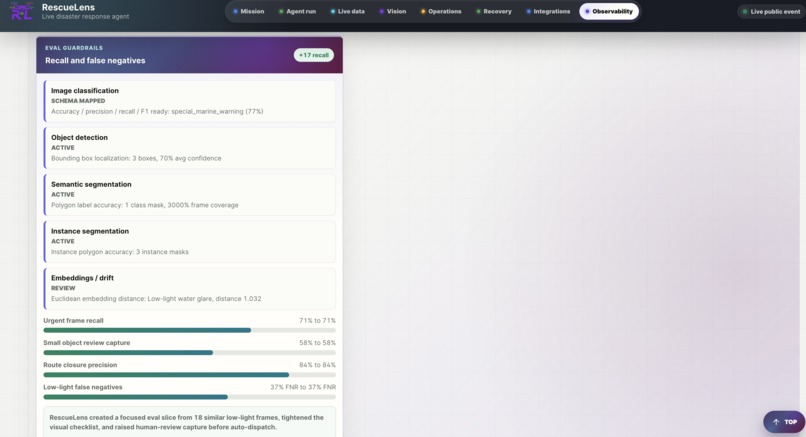
Task: Click the RescueLens app title
Action: click(x=68, y=7)
